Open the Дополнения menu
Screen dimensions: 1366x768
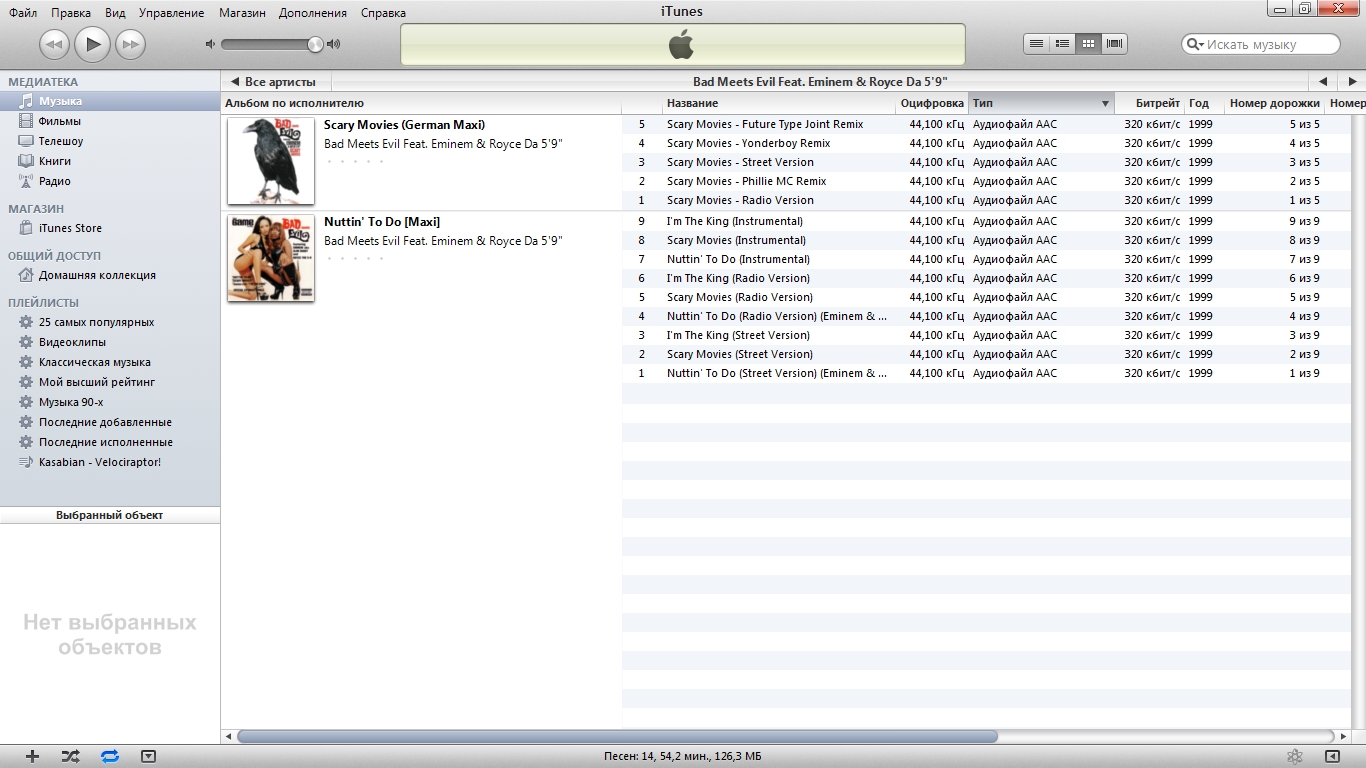(313, 13)
